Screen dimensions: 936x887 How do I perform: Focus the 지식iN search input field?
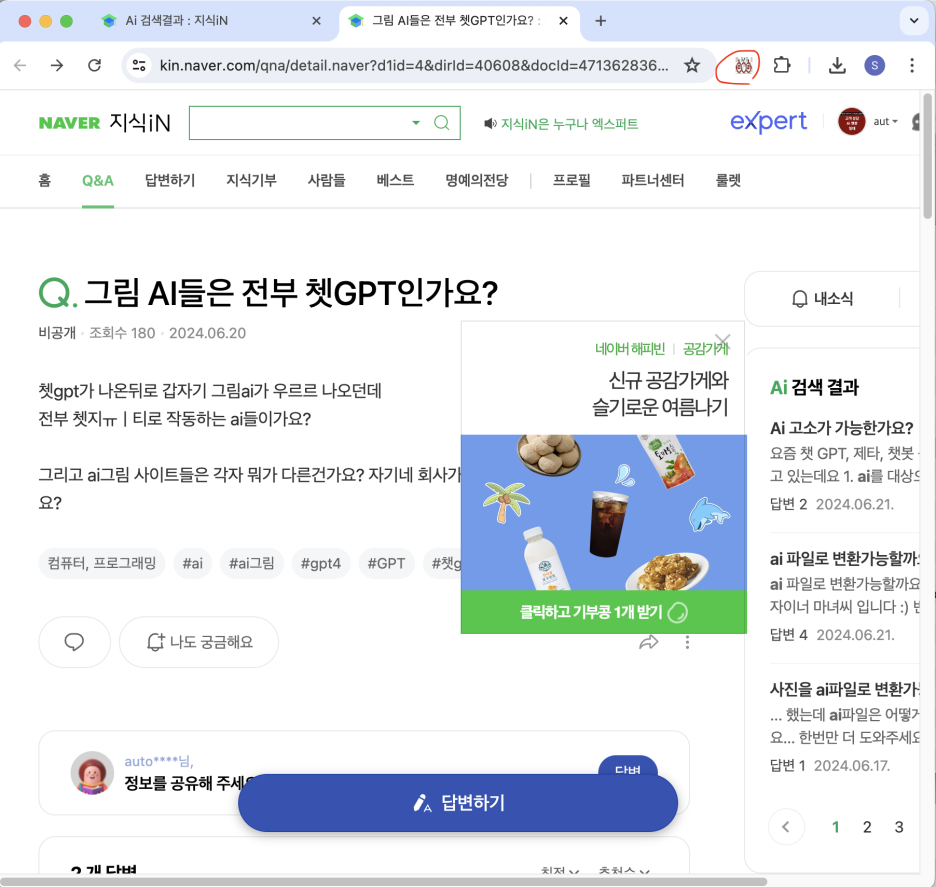tap(298, 123)
